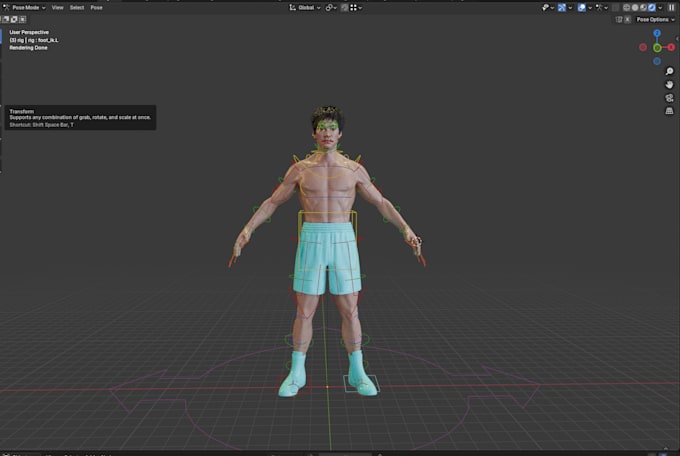Expand the Pose Options dropdown

655,19
